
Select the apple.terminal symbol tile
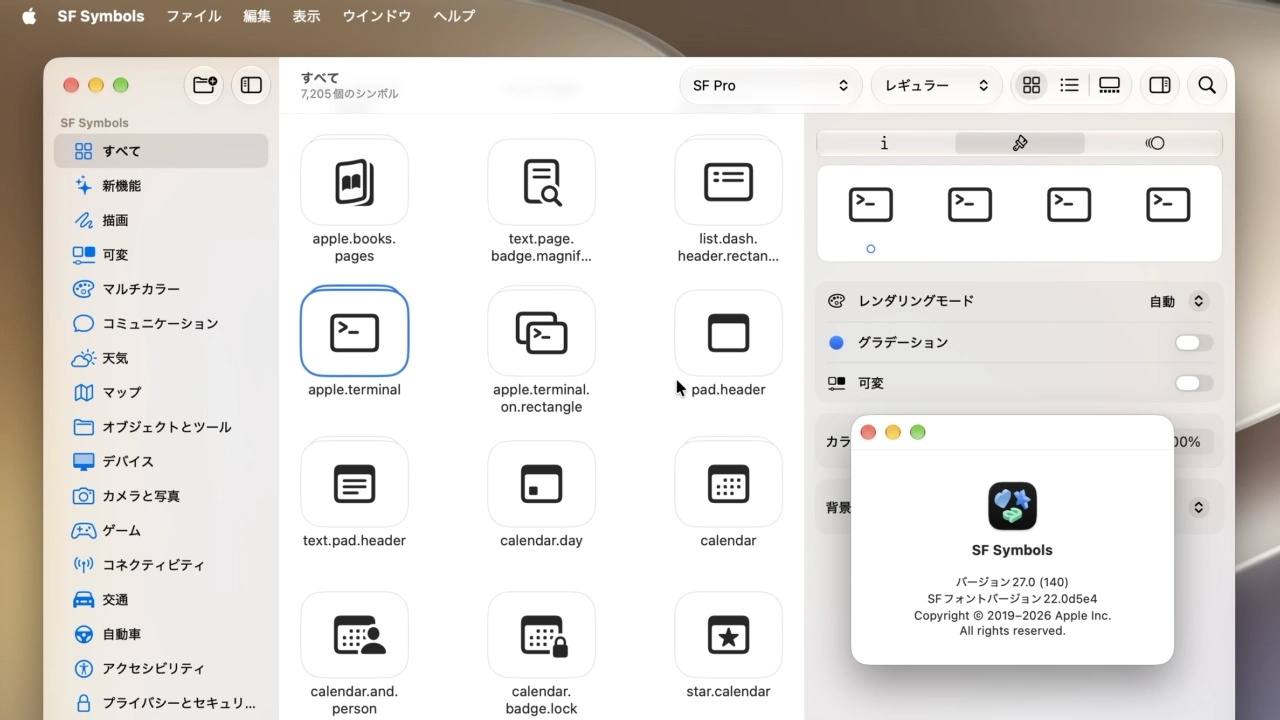point(354,332)
